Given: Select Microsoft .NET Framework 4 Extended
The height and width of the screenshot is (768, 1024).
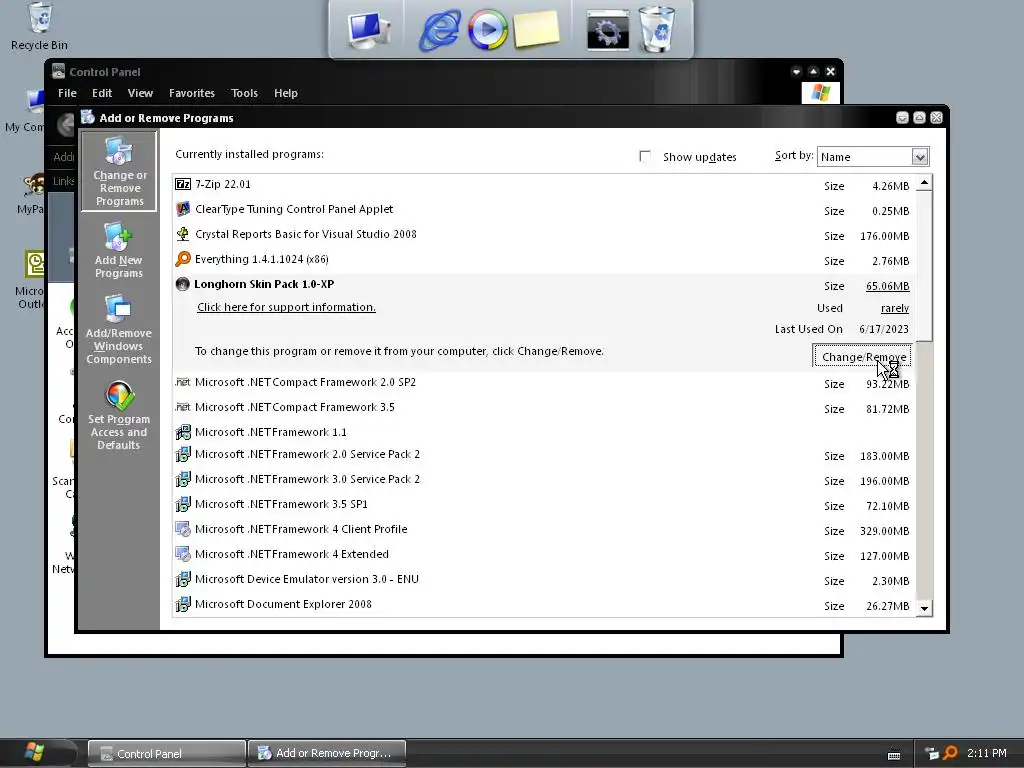Looking at the screenshot, I should coord(543,554).
